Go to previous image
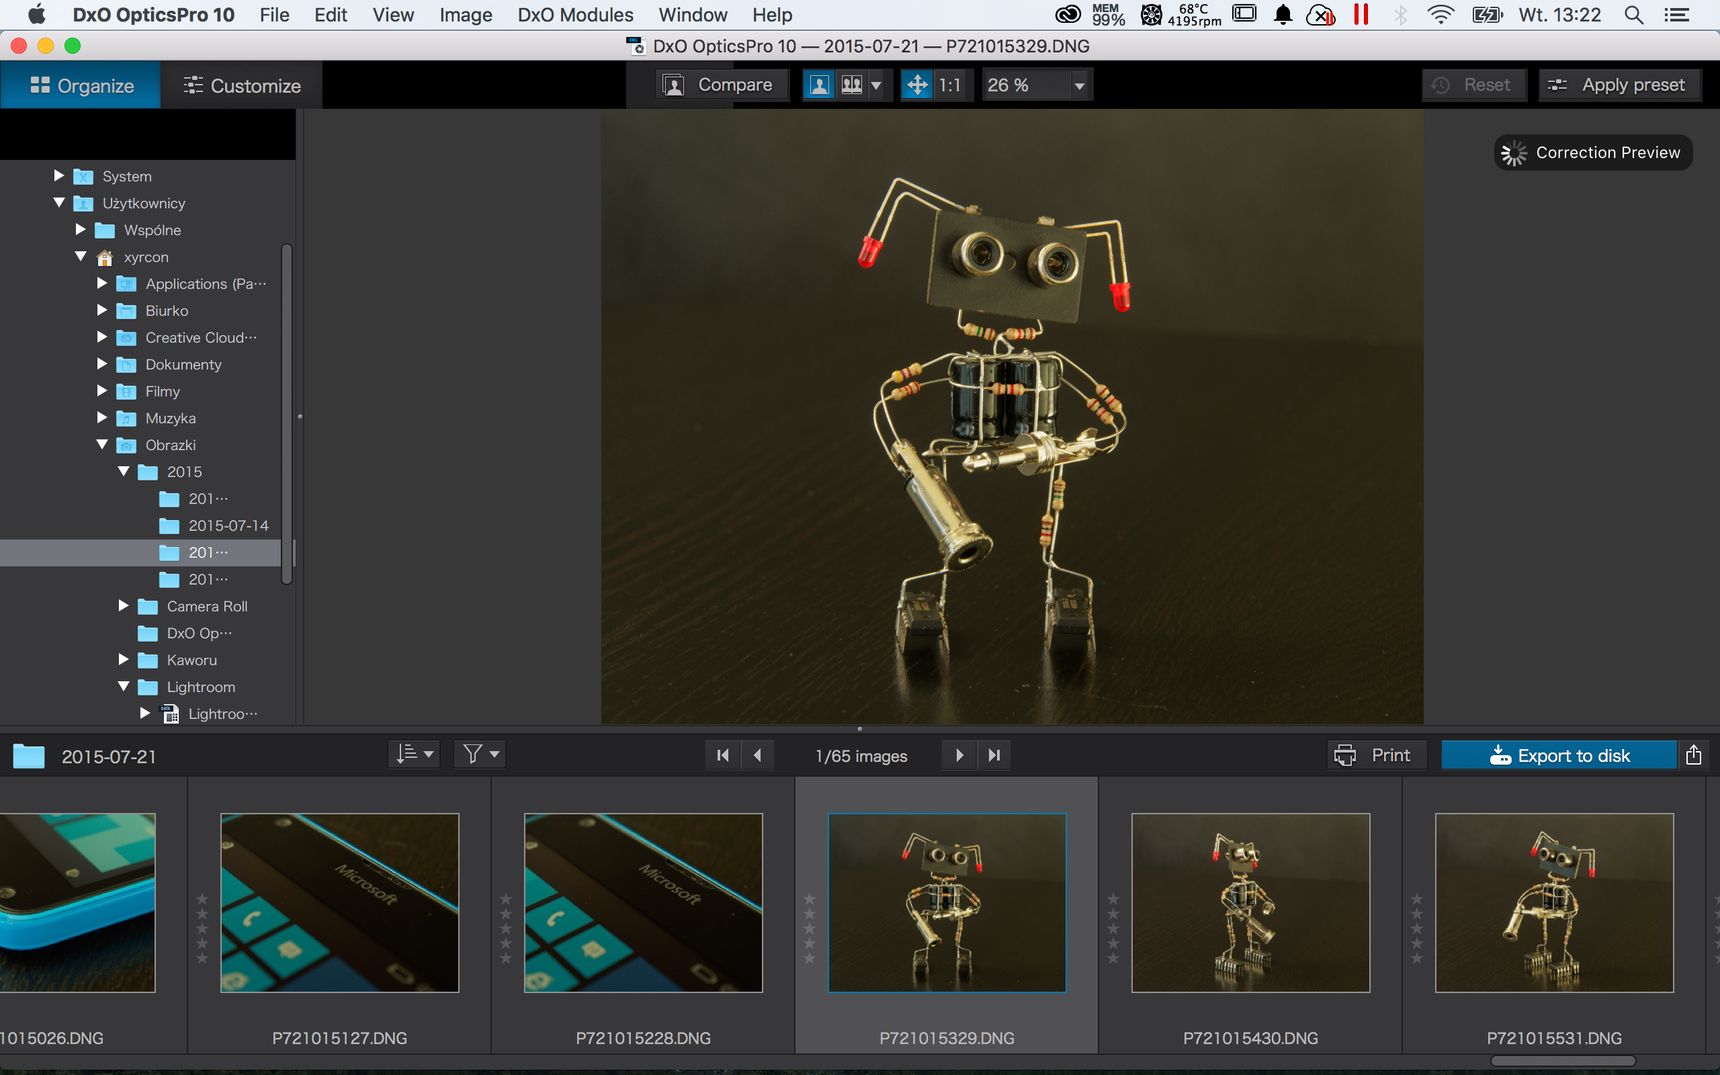This screenshot has height=1075, width=1720. 757,756
